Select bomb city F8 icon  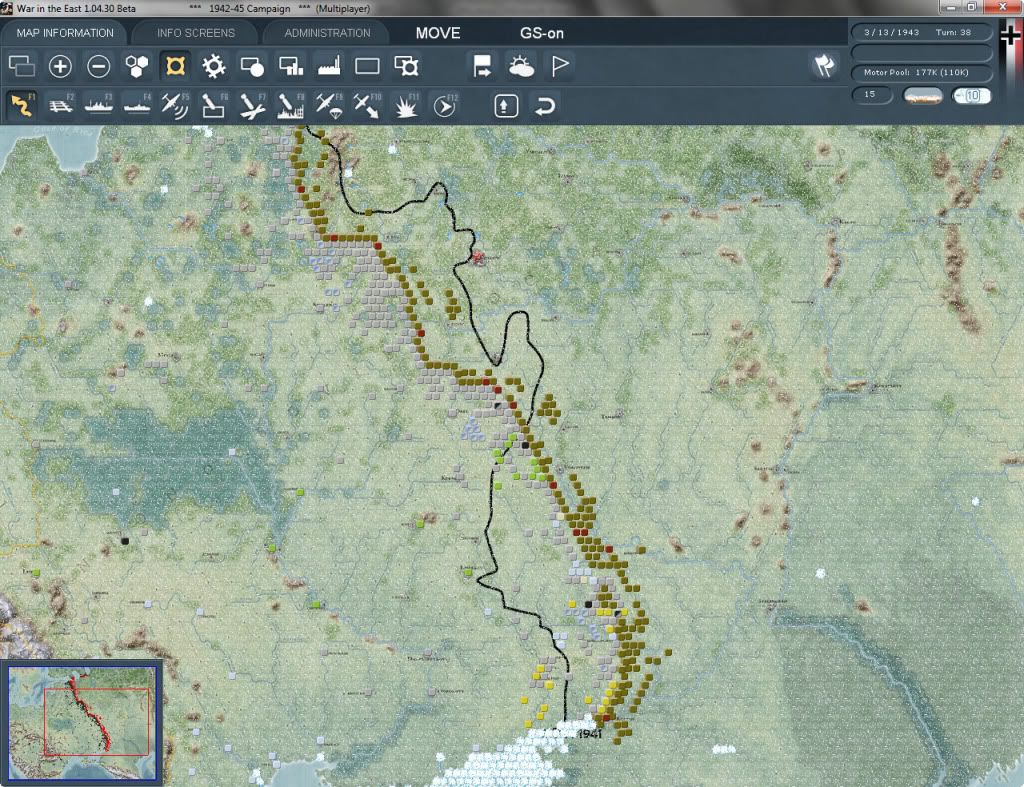[291, 105]
